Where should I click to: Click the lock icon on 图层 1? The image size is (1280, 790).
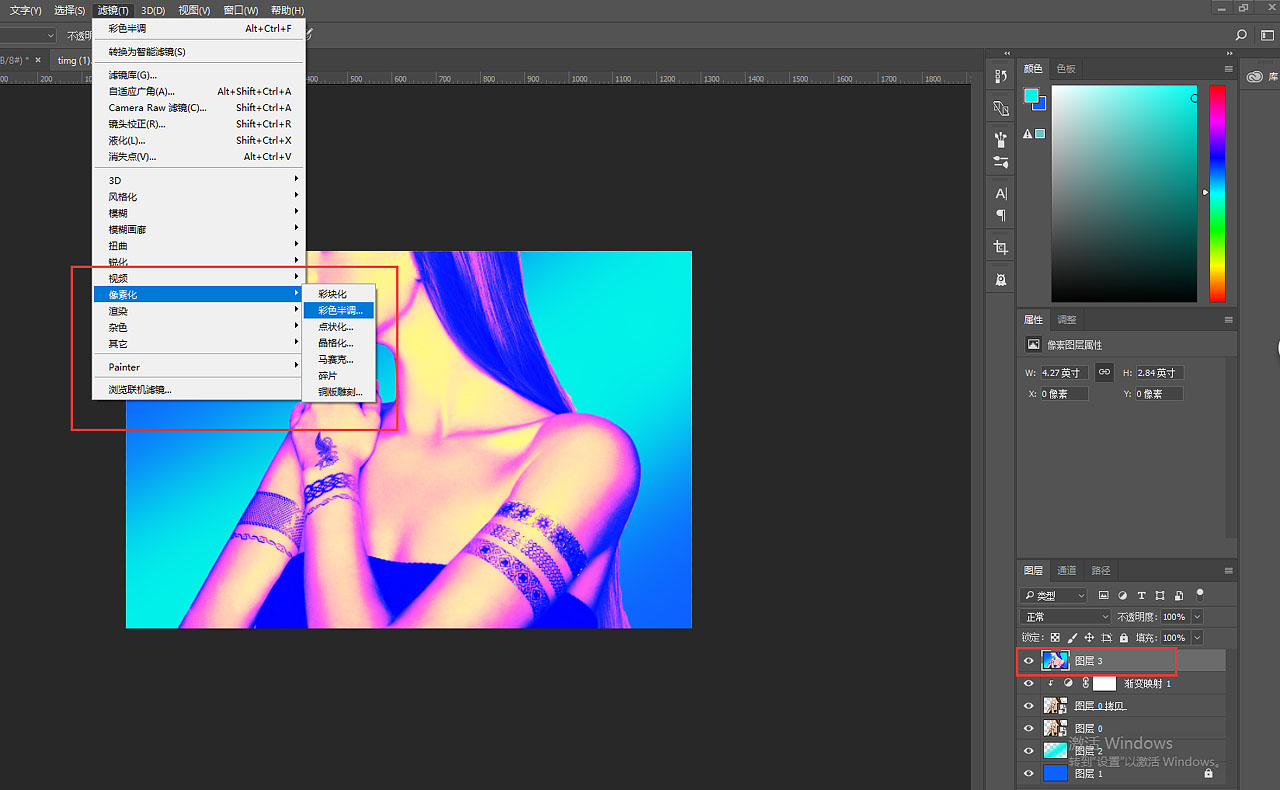(x=1208, y=773)
